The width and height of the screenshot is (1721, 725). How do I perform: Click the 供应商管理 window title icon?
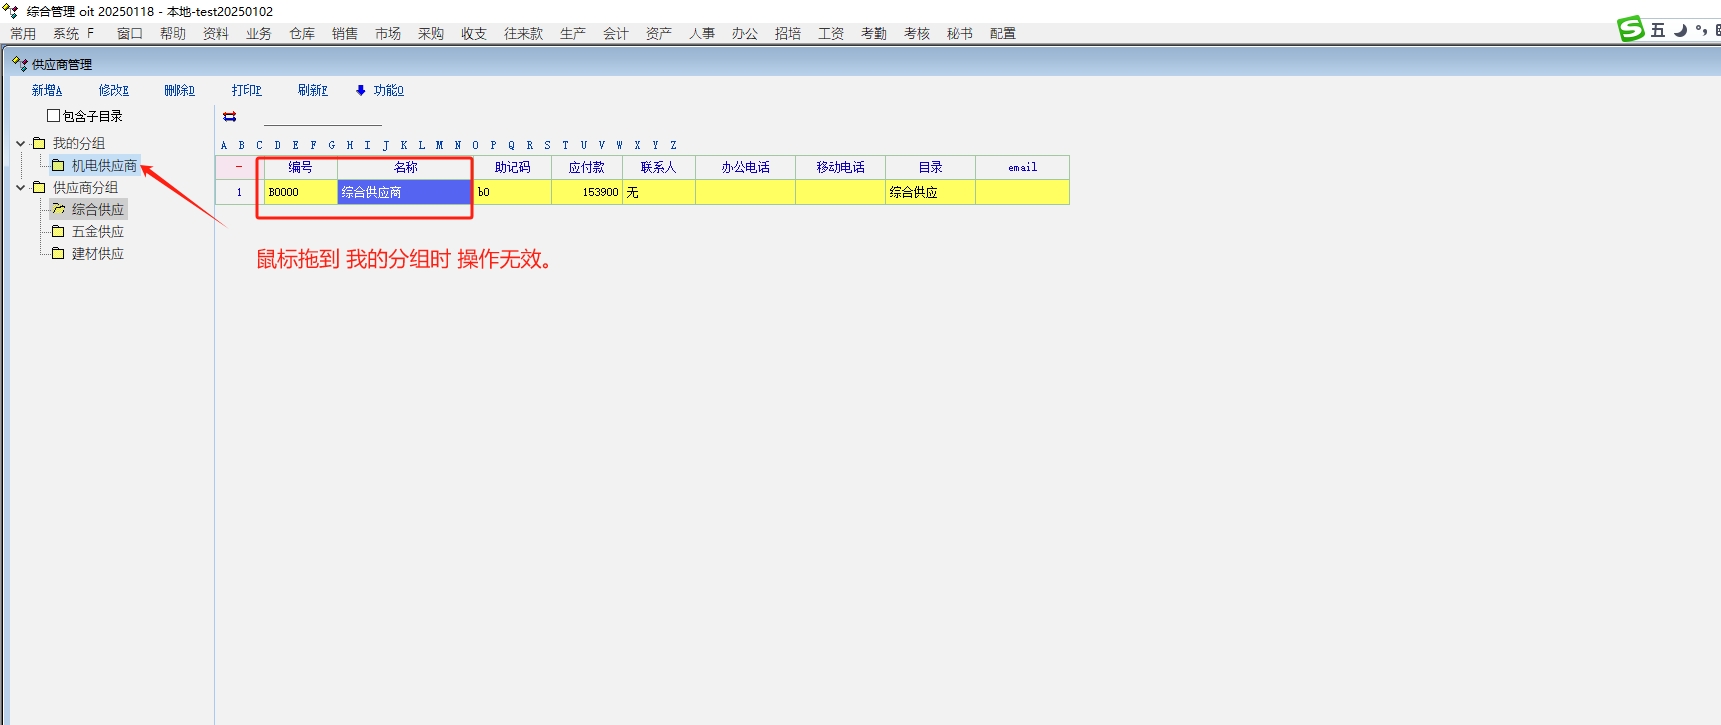tap(19, 64)
